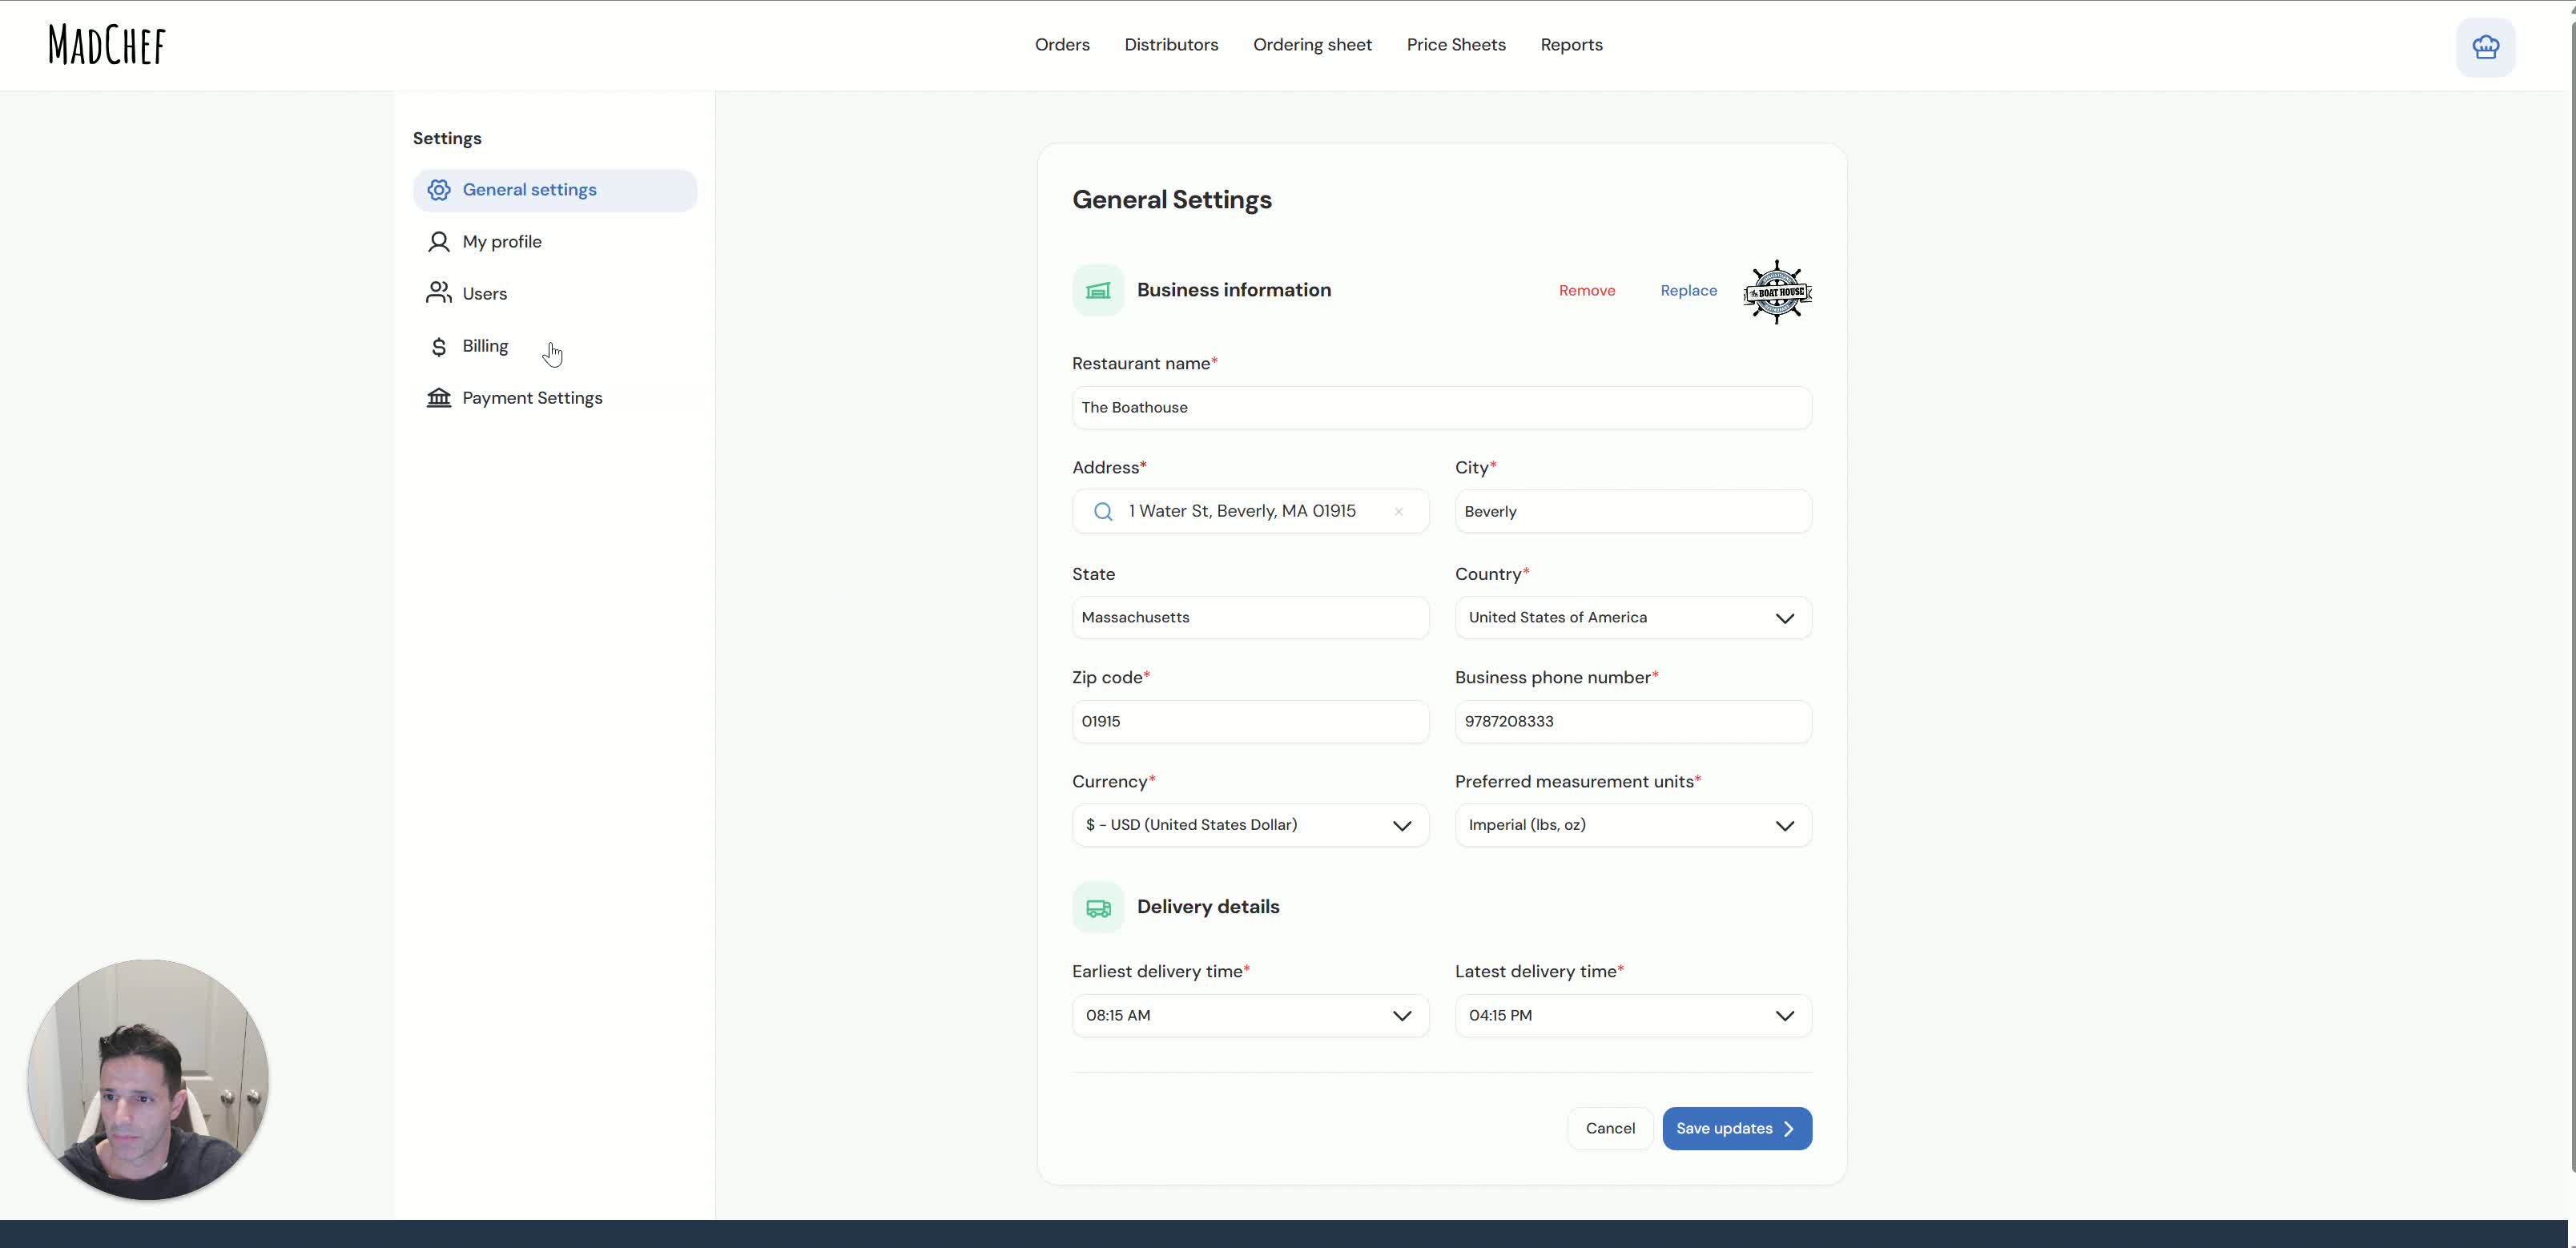Image resolution: width=2576 pixels, height=1248 pixels.
Task: Click the Billing dollar icon
Action: point(439,346)
